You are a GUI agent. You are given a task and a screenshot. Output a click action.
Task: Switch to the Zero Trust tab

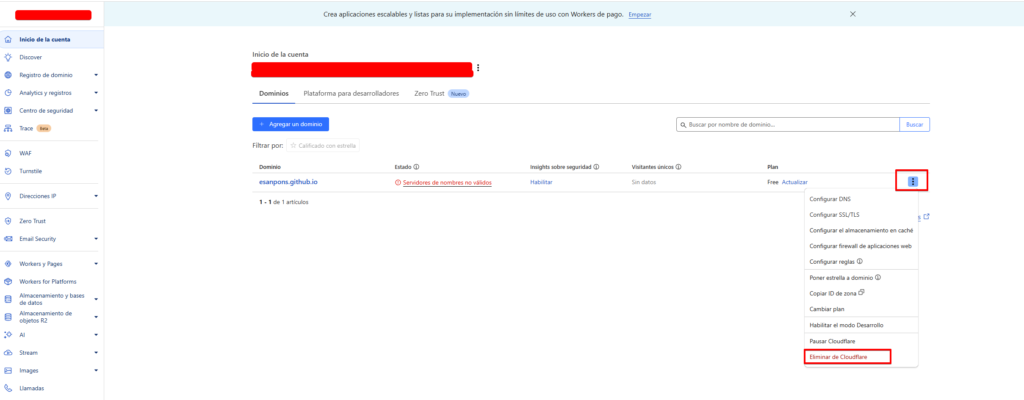(x=441, y=93)
